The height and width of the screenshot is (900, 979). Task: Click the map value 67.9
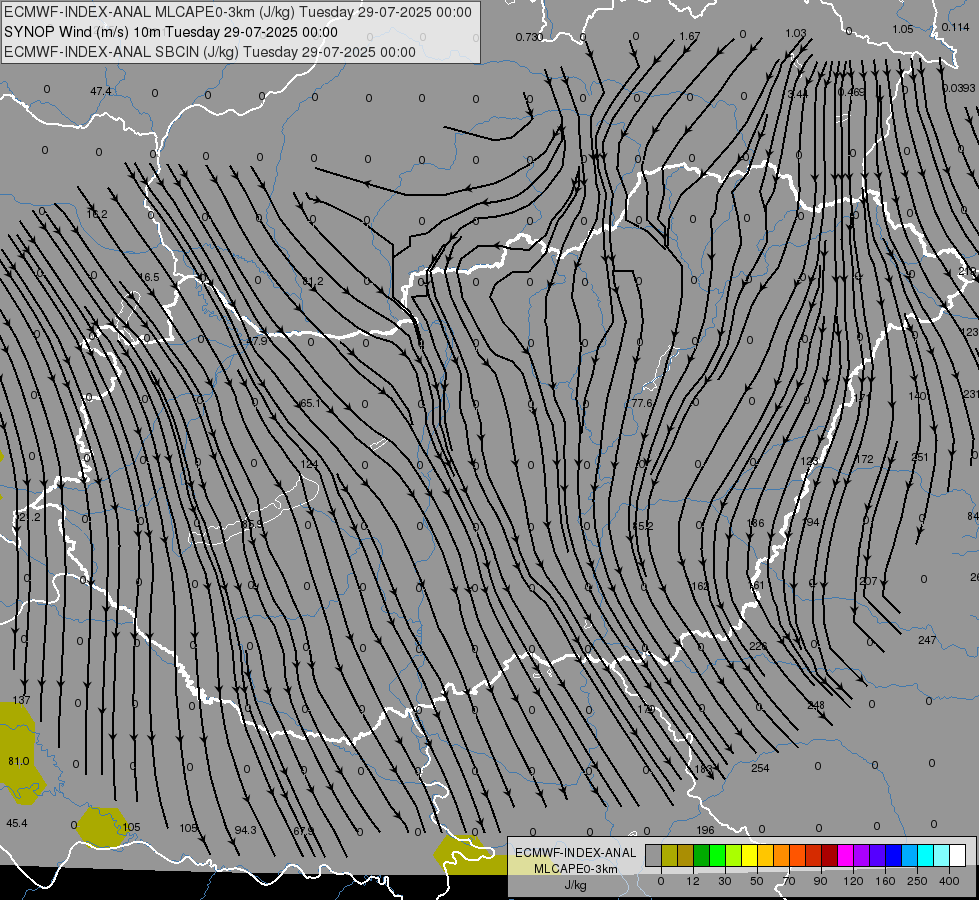pyautogui.click(x=303, y=831)
